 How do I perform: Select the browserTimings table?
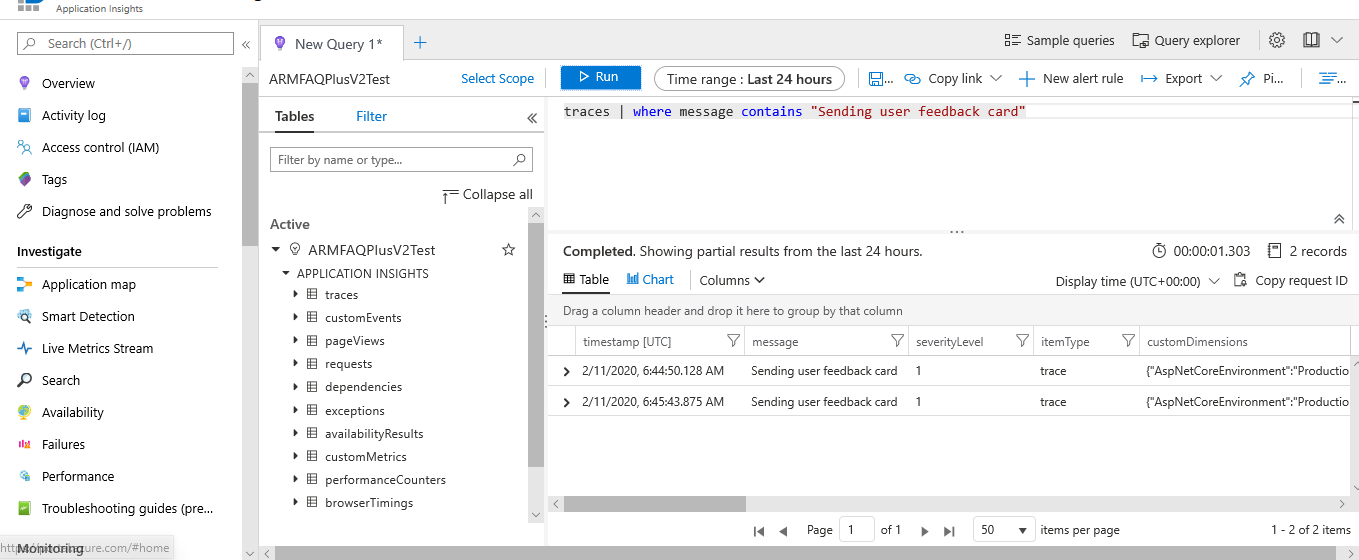(x=369, y=503)
